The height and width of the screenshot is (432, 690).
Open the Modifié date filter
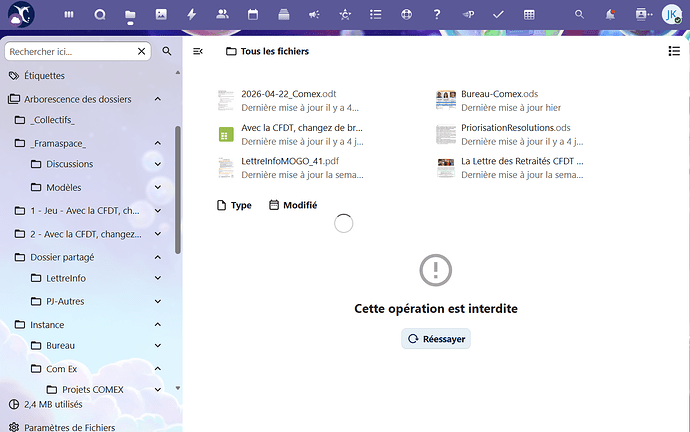[x=293, y=205]
